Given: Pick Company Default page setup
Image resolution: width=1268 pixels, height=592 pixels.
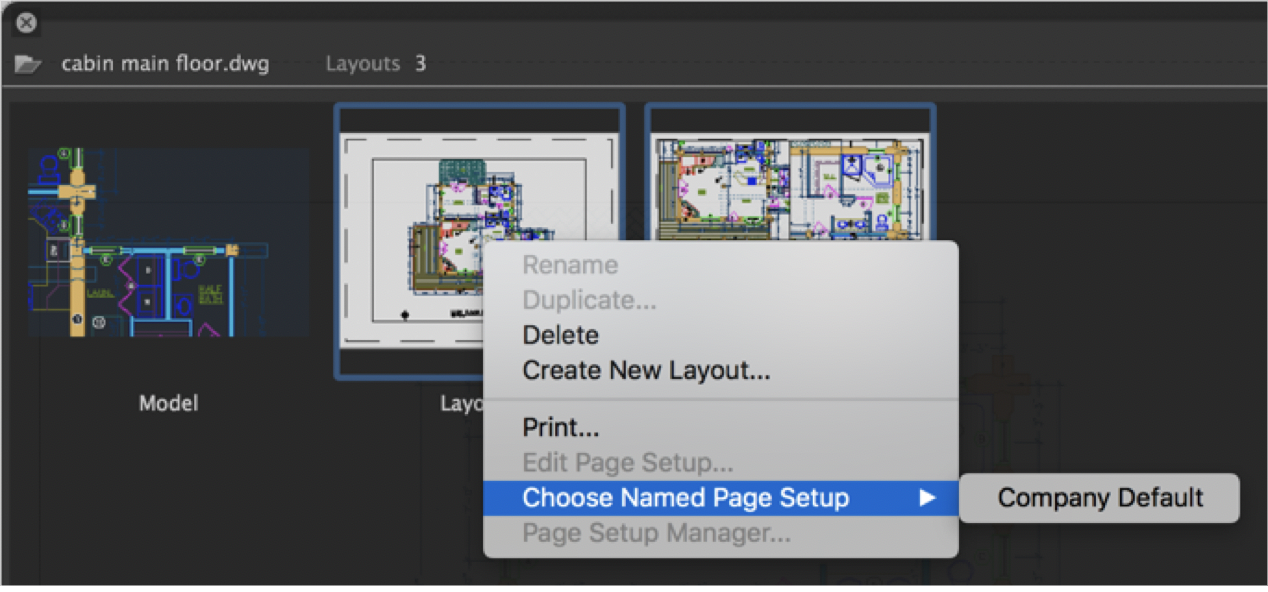Looking at the screenshot, I should coord(1100,498).
